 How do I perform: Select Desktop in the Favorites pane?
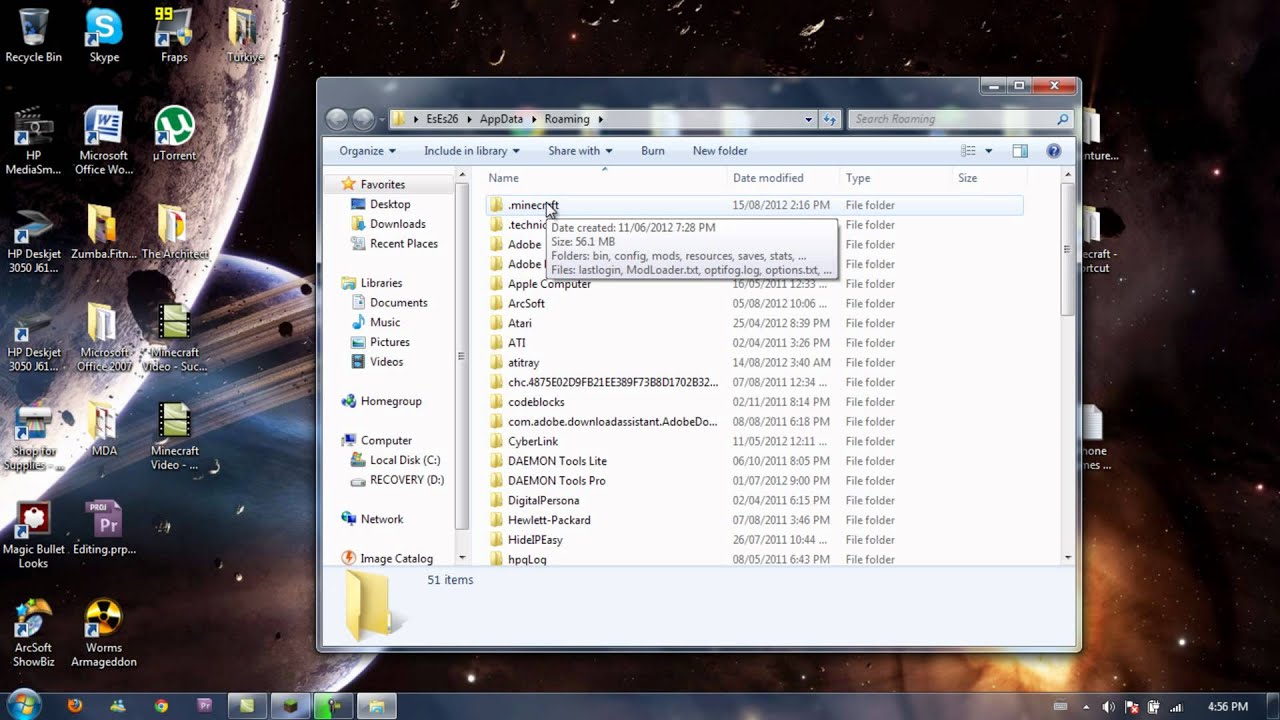380,204
